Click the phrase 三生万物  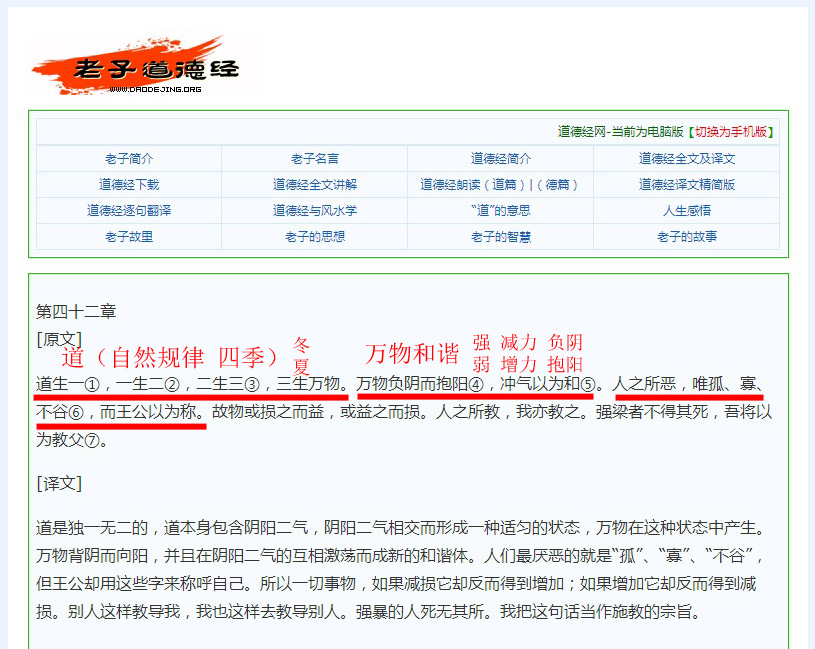click(x=308, y=384)
